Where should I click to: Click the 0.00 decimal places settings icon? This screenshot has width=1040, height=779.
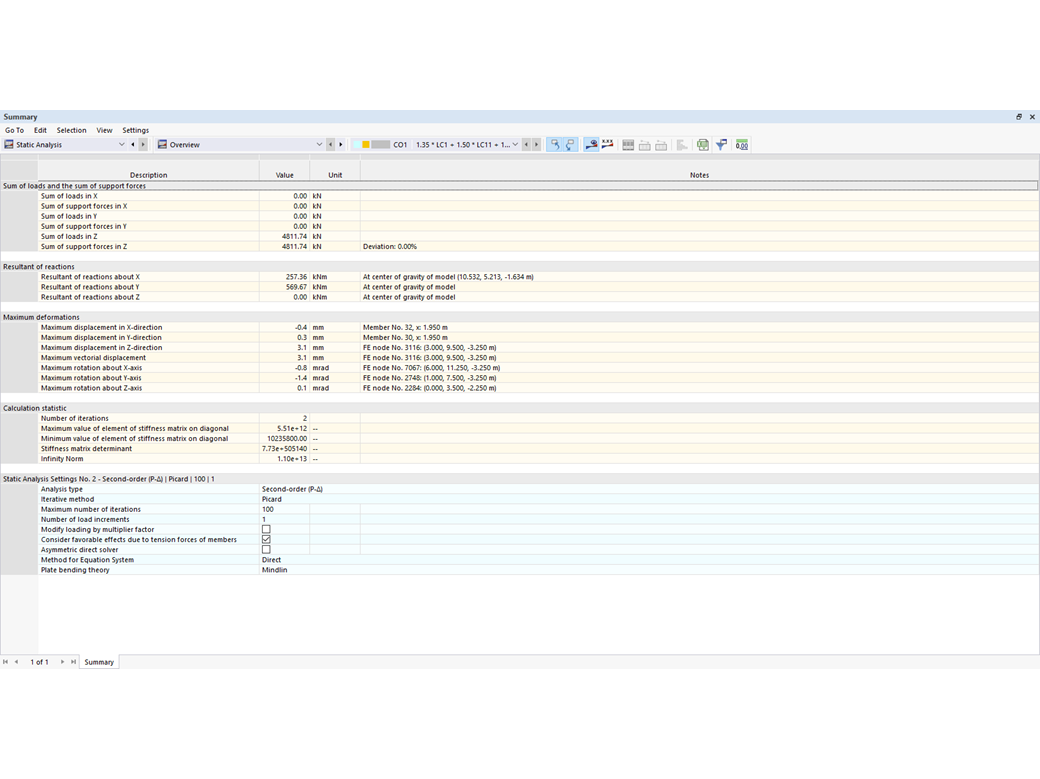click(741, 144)
